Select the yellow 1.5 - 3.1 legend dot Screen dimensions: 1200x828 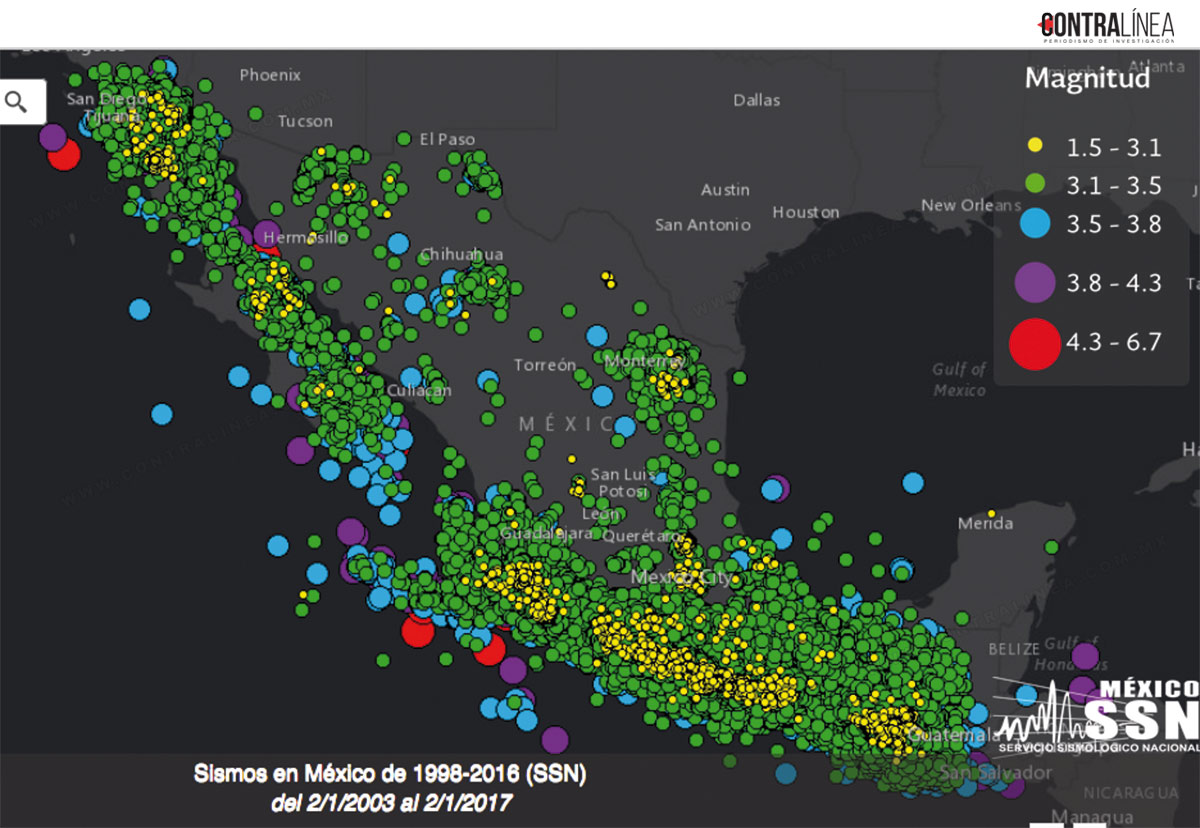[x=1035, y=147]
